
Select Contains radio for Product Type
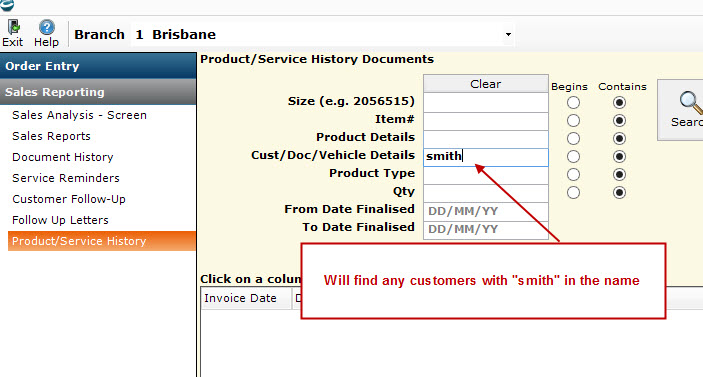coord(619,174)
